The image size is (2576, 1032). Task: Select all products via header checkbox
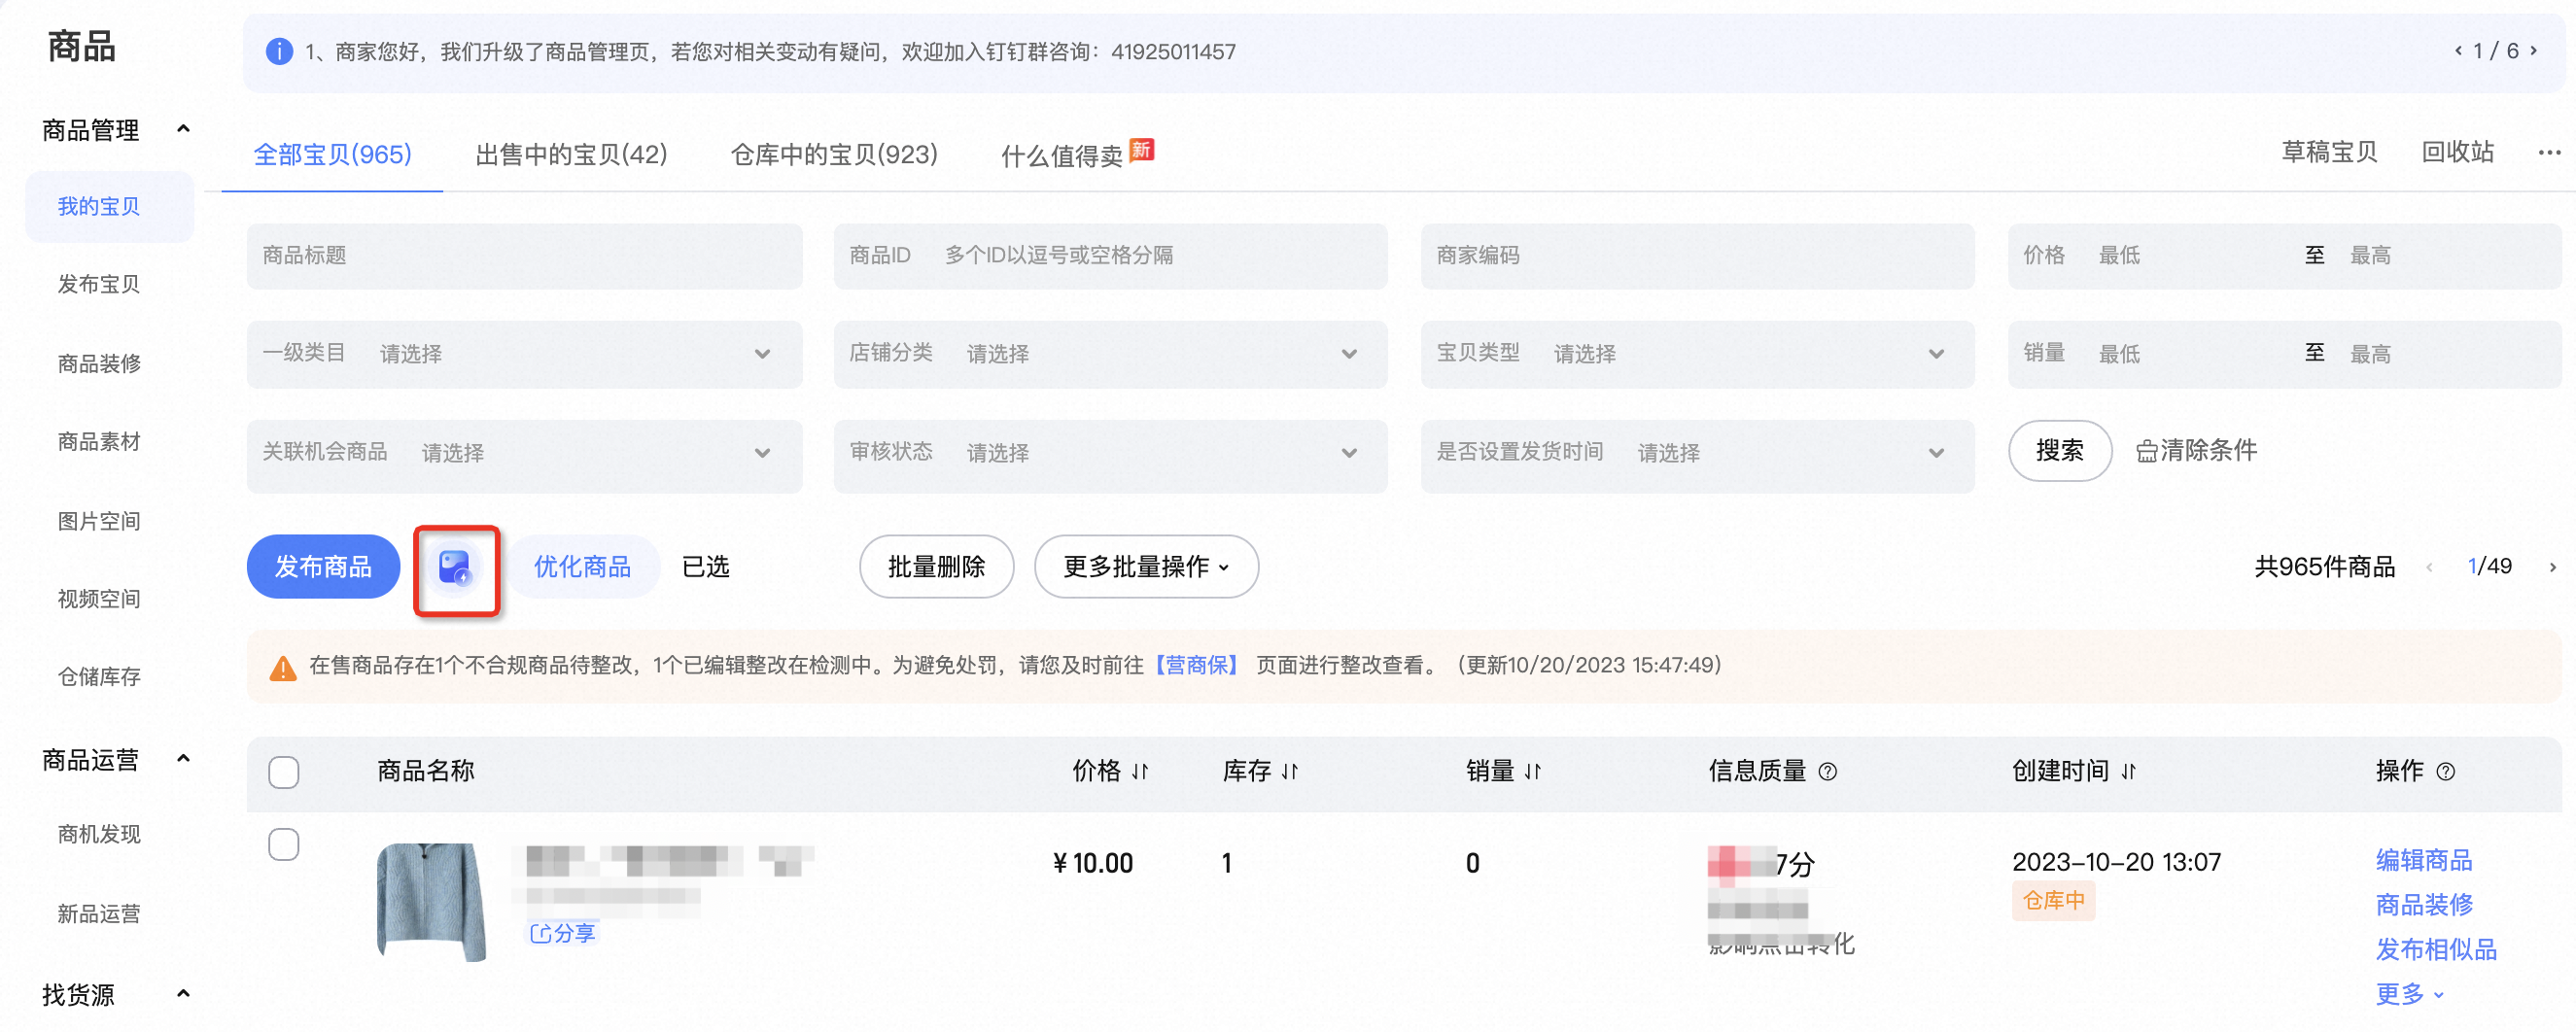tap(284, 772)
